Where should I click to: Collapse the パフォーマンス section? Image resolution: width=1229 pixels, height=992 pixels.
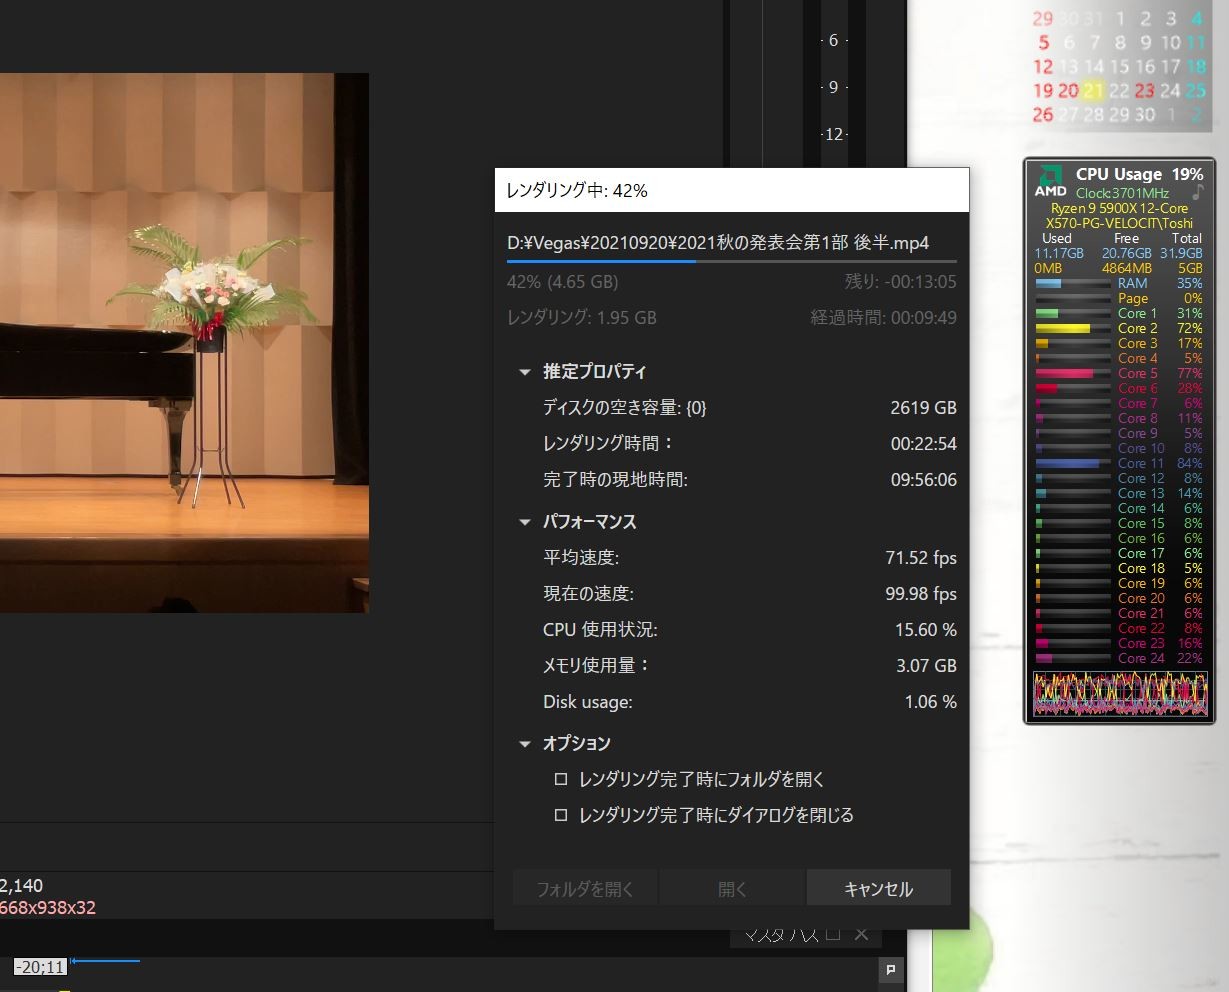(x=525, y=522)
